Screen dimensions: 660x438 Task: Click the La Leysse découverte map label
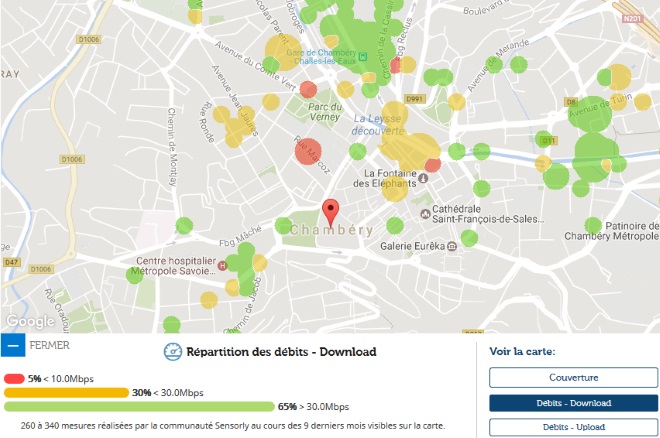coord(377,124)
